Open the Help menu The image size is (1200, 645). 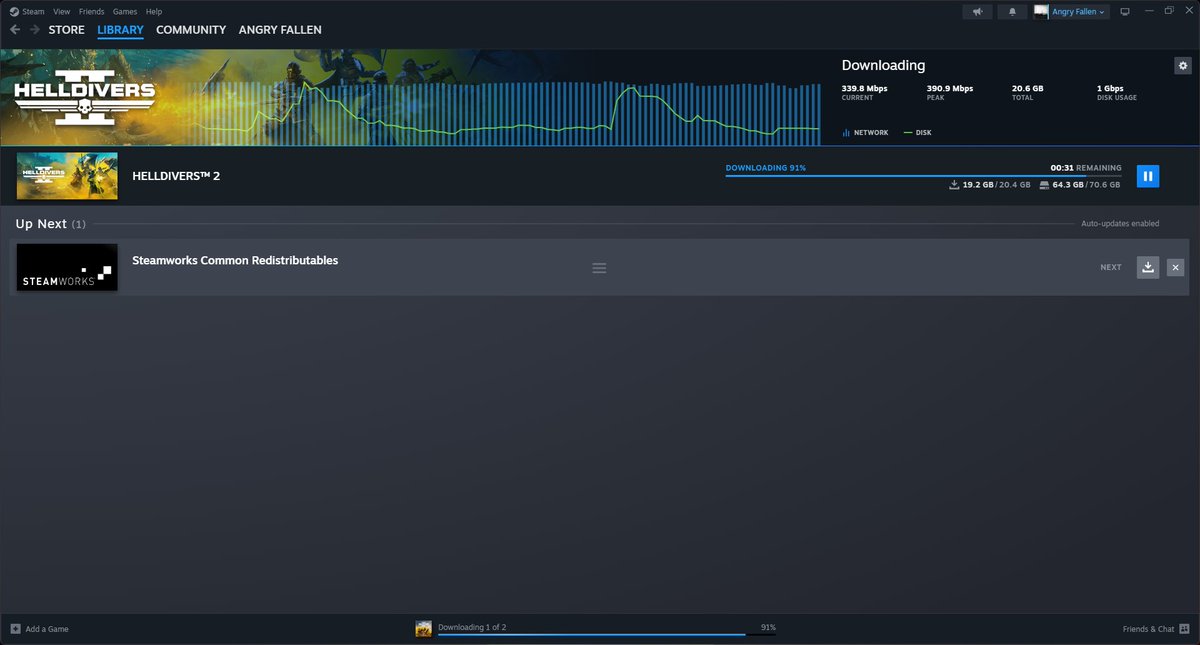[154, 11]
